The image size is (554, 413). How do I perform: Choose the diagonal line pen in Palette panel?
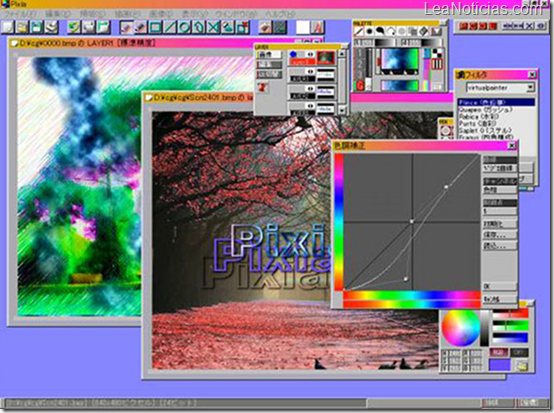pos(359,31)
